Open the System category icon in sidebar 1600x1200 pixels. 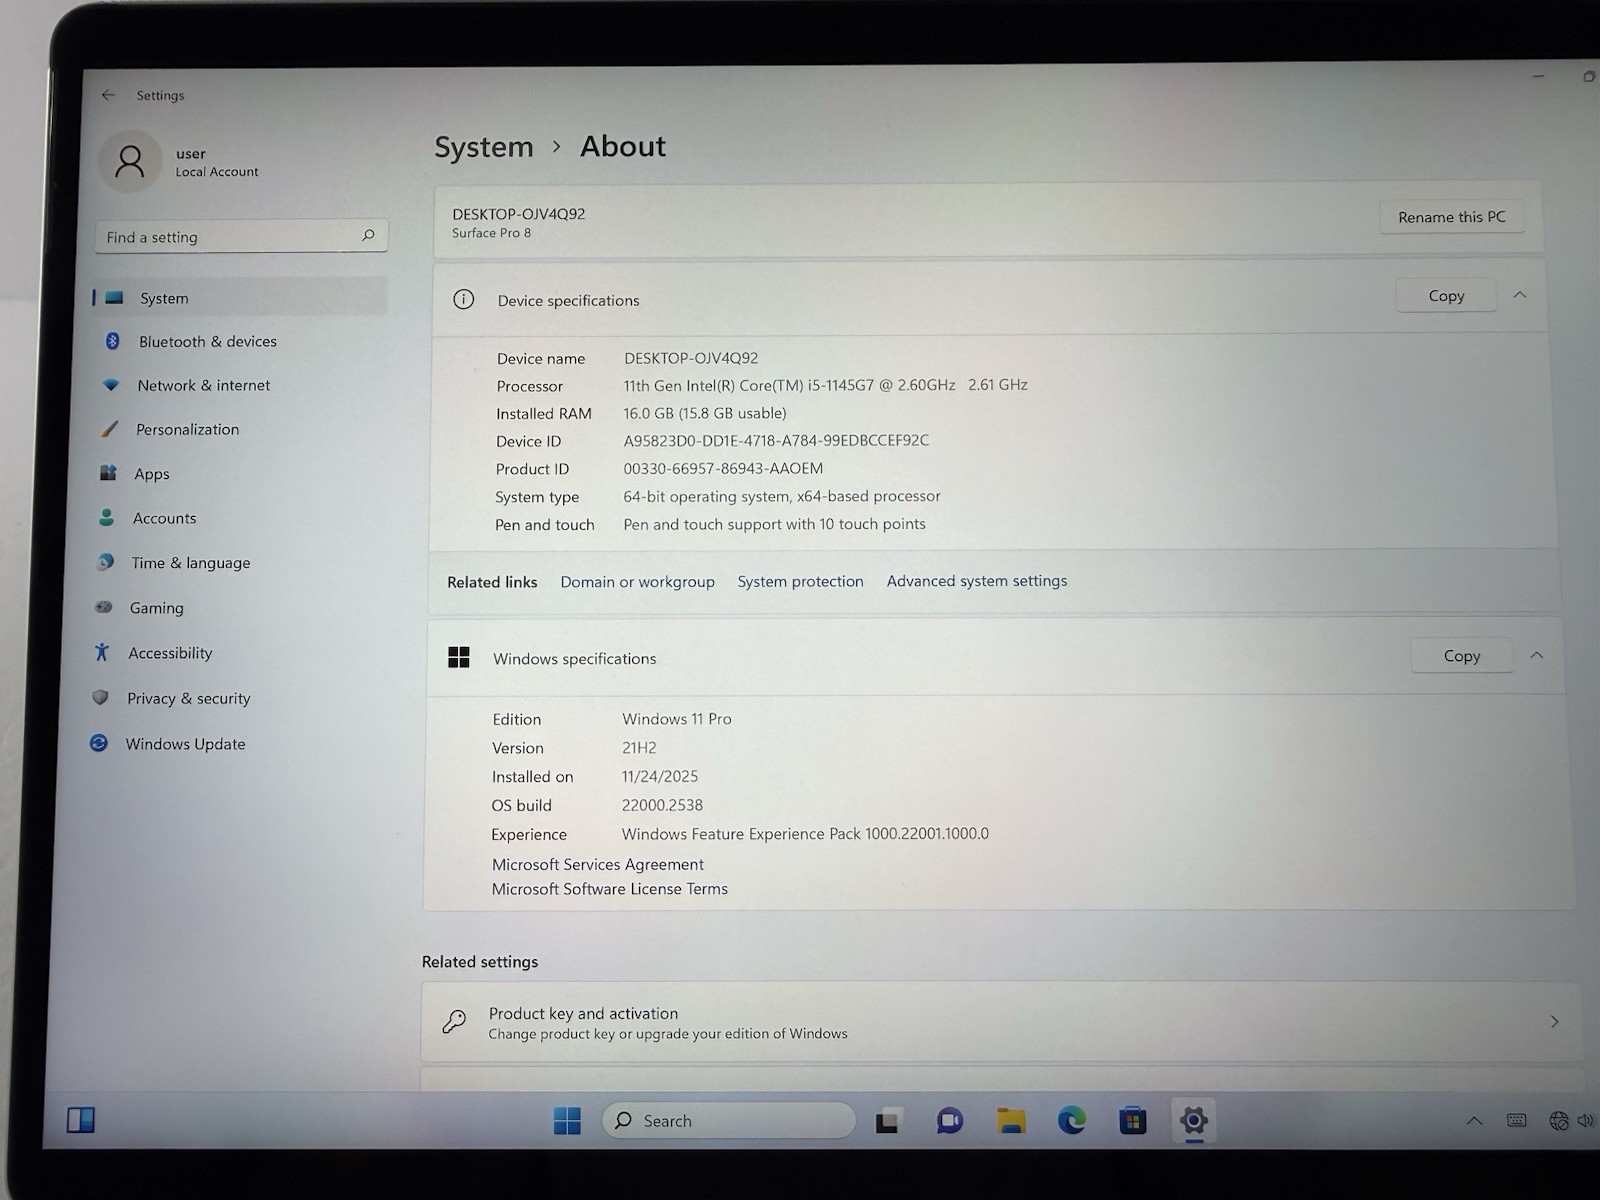[114, 298]
